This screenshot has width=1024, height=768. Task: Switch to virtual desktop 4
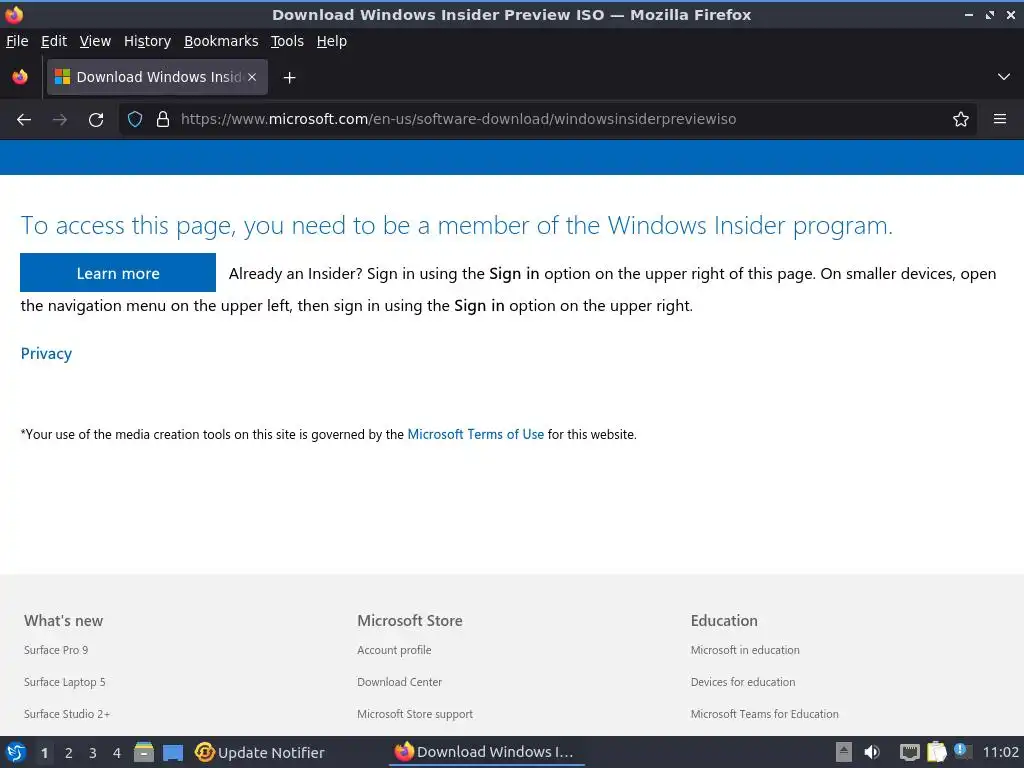pos(117,753)
